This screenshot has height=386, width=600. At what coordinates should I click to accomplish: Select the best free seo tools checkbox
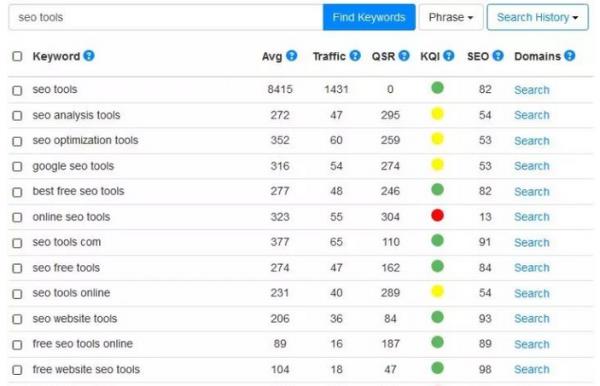[17, 192]
